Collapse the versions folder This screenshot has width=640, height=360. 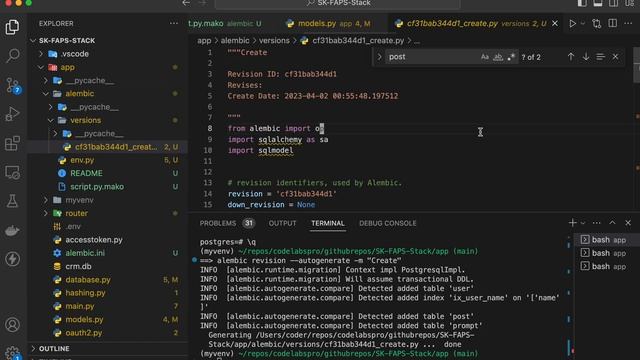click(85, 120)
